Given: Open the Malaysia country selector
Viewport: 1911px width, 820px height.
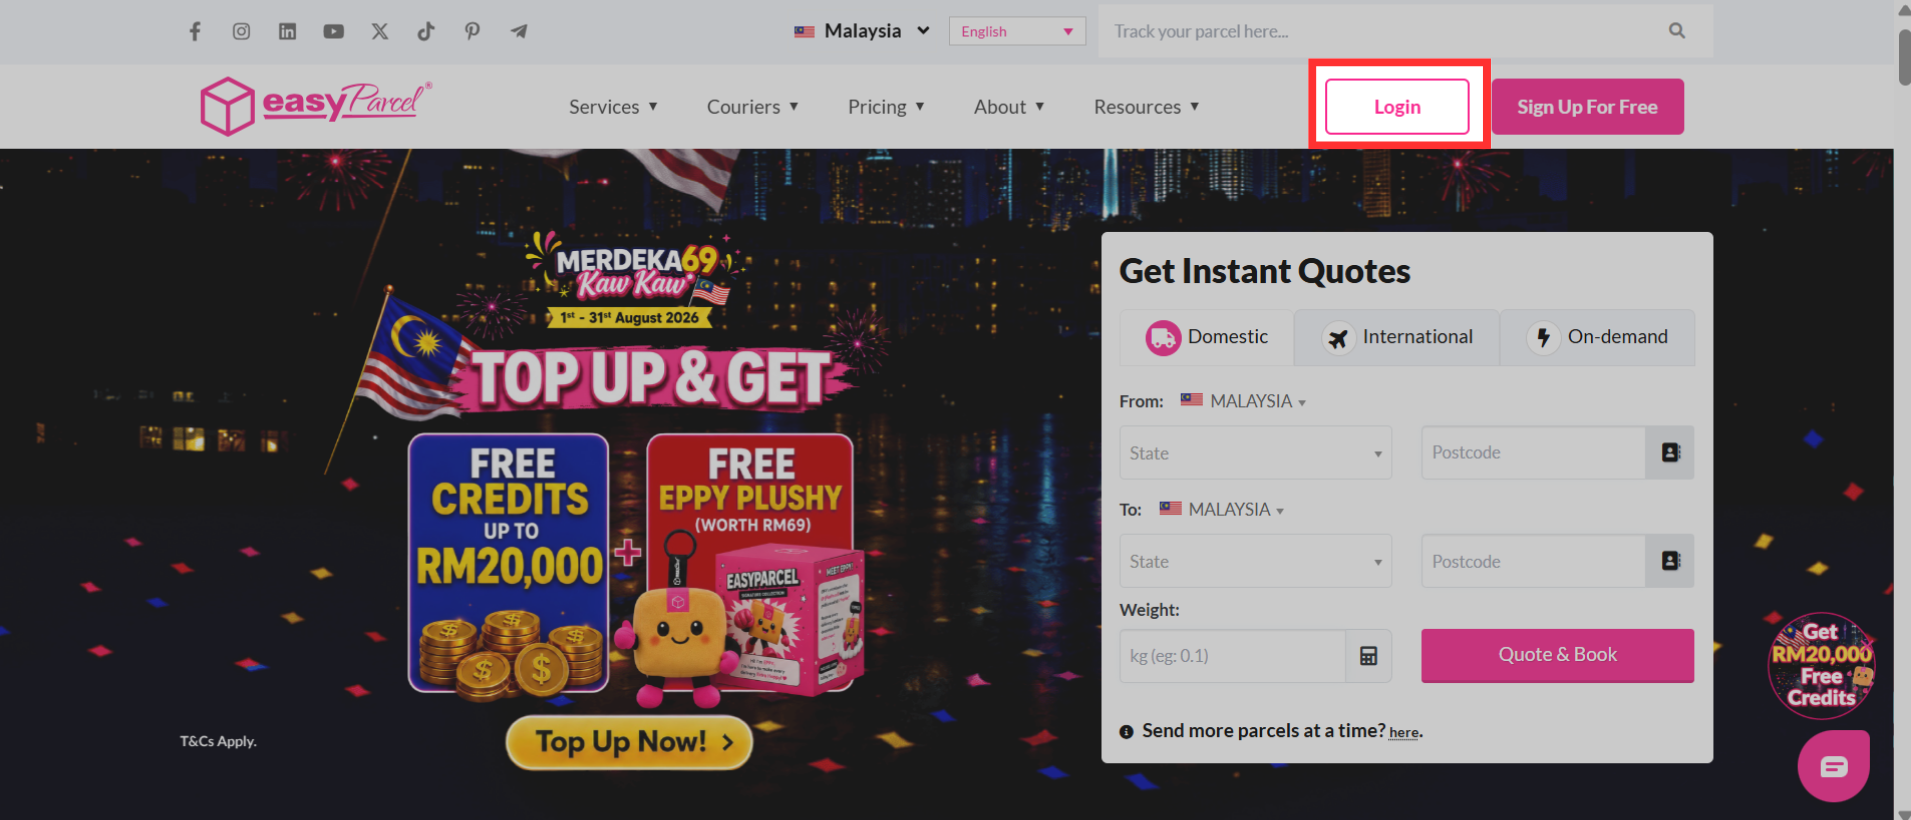Looking at the screenshot, I should click(862, 31).
